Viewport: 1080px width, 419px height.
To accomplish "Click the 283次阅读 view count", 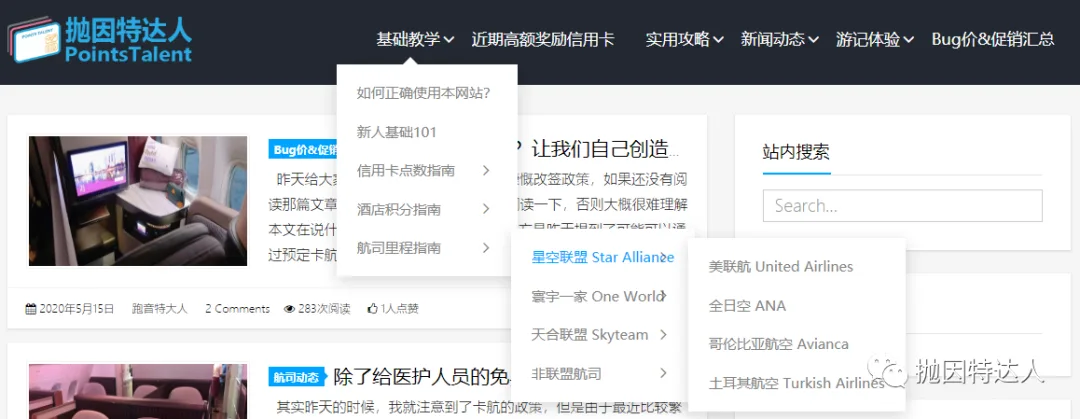I will pos(324,309).
